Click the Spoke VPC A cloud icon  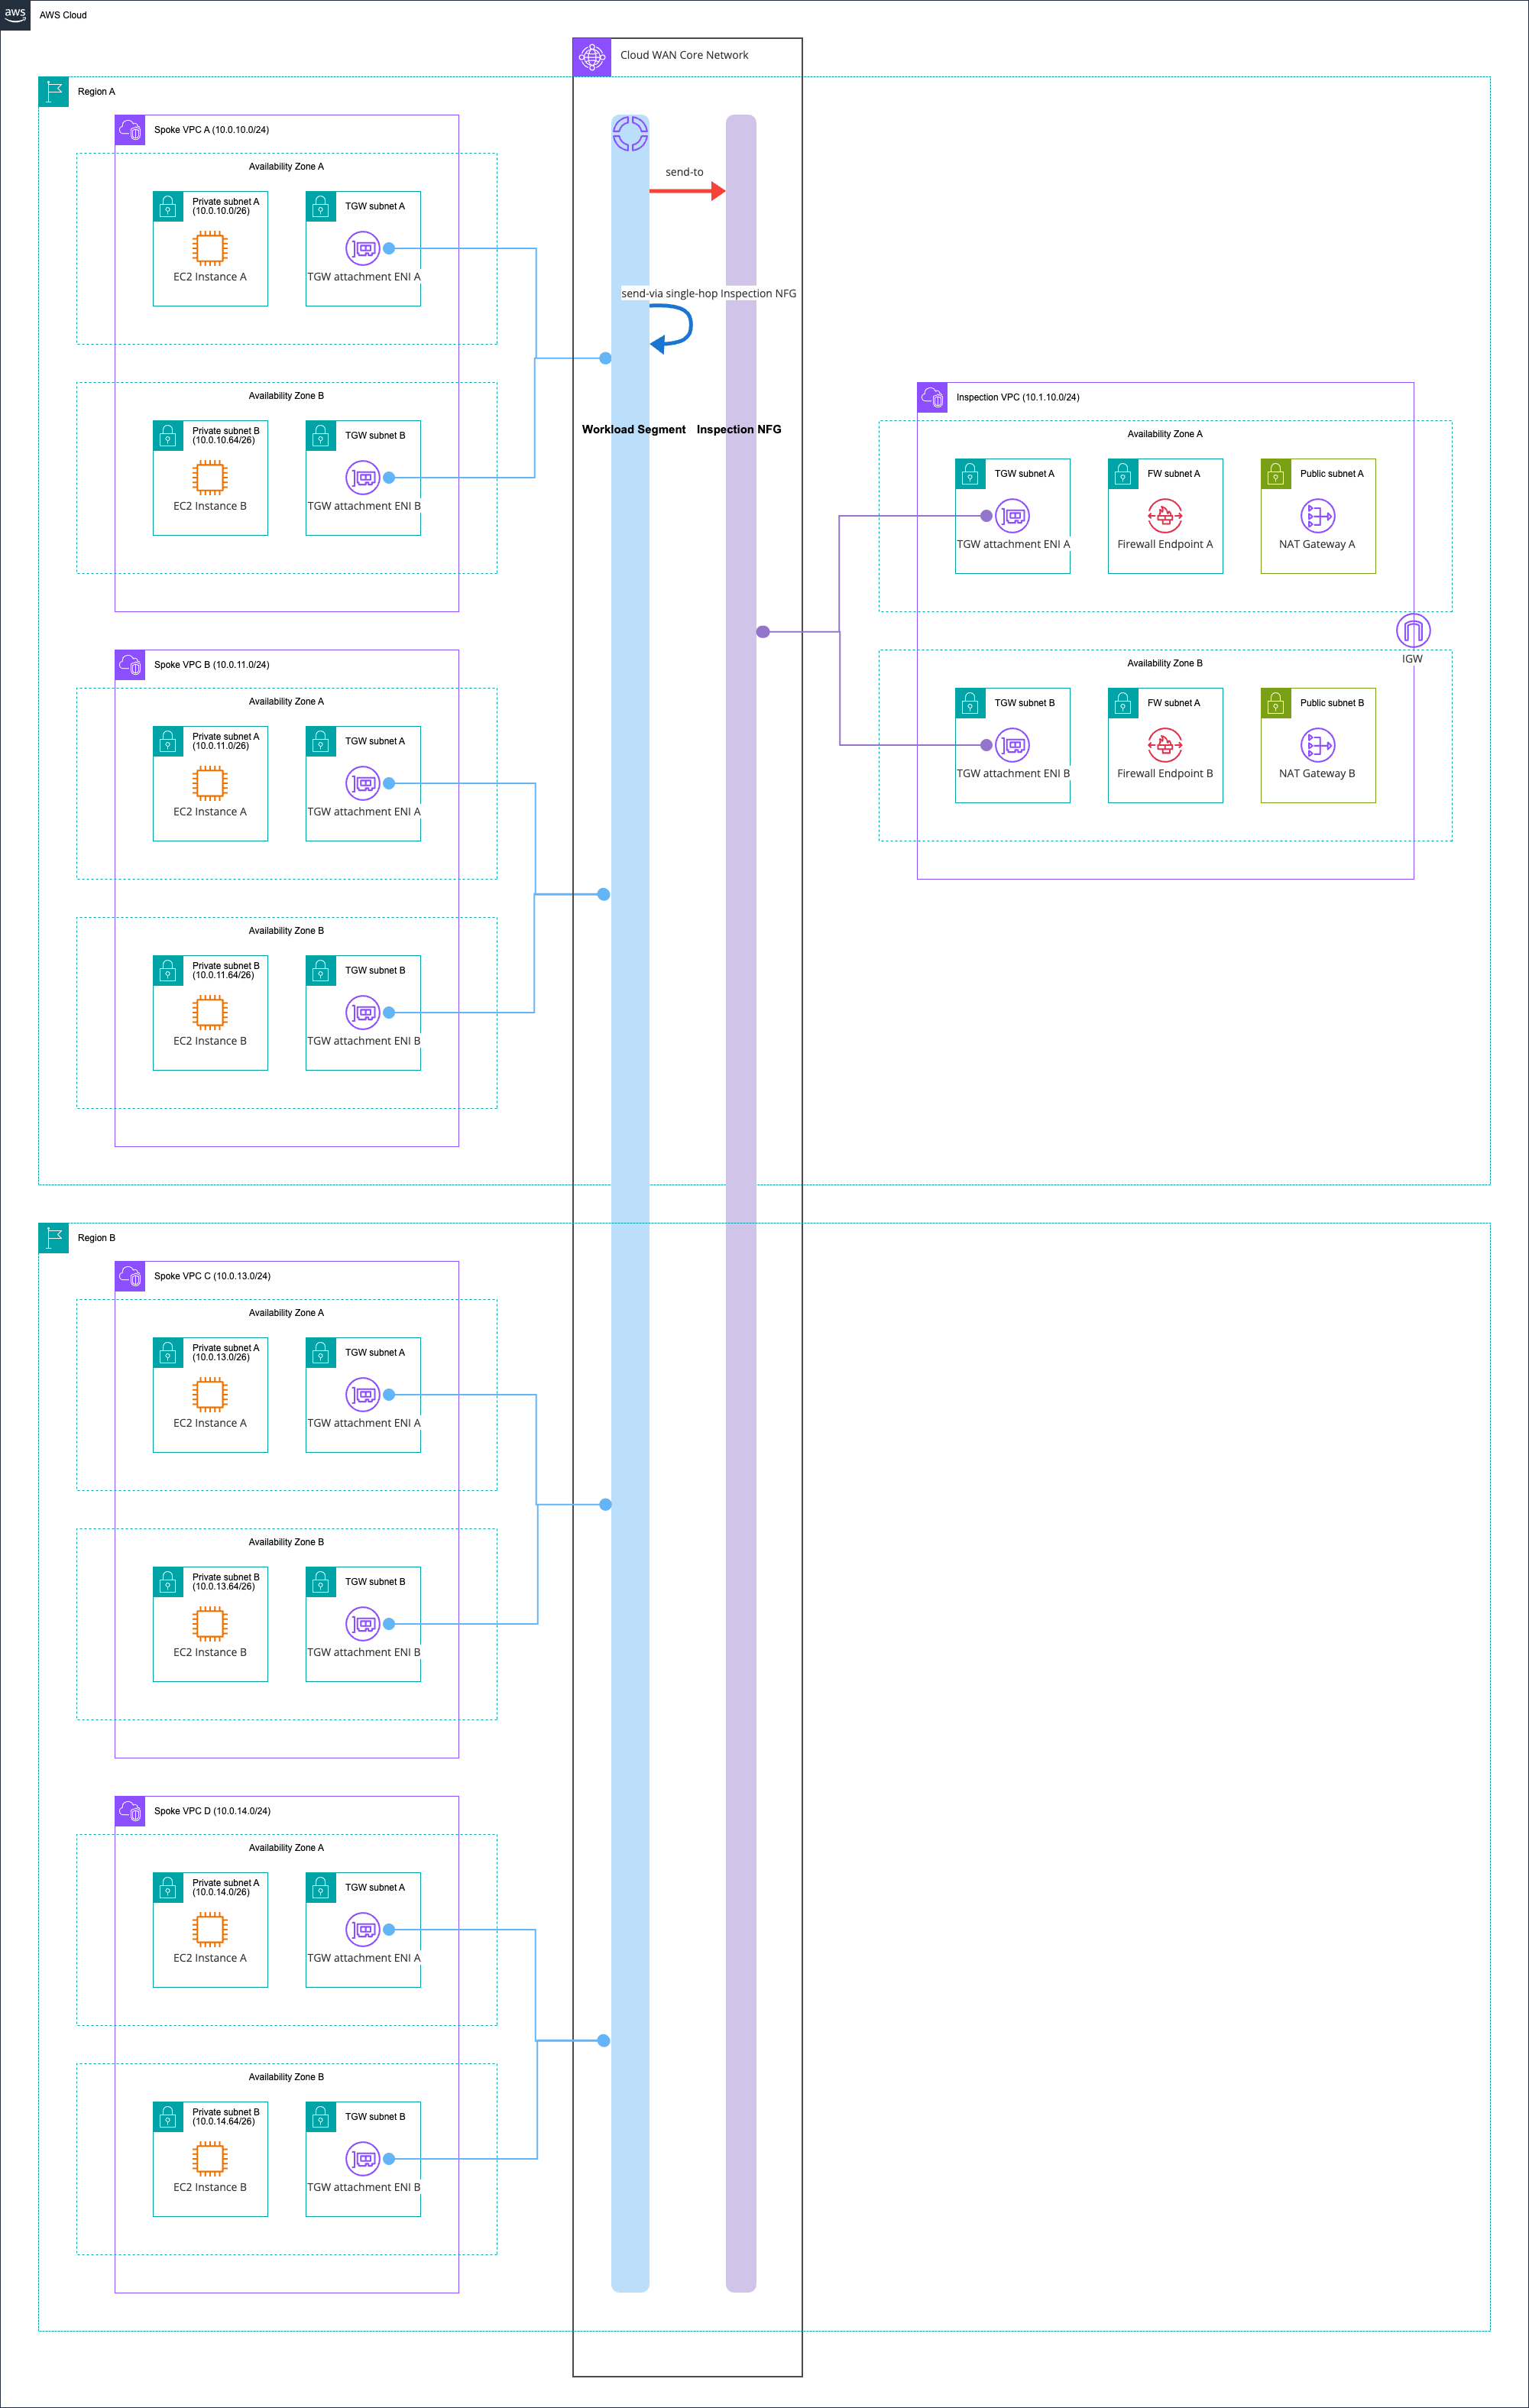(130, 130)
